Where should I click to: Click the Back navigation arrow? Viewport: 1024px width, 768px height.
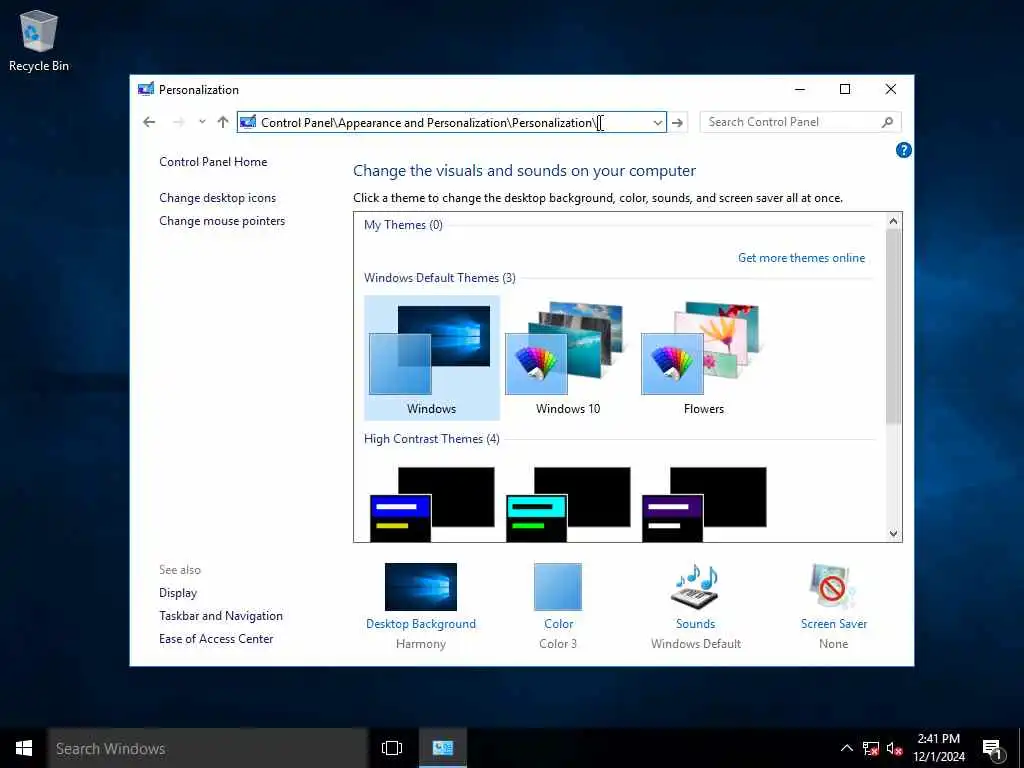point(149,122)
